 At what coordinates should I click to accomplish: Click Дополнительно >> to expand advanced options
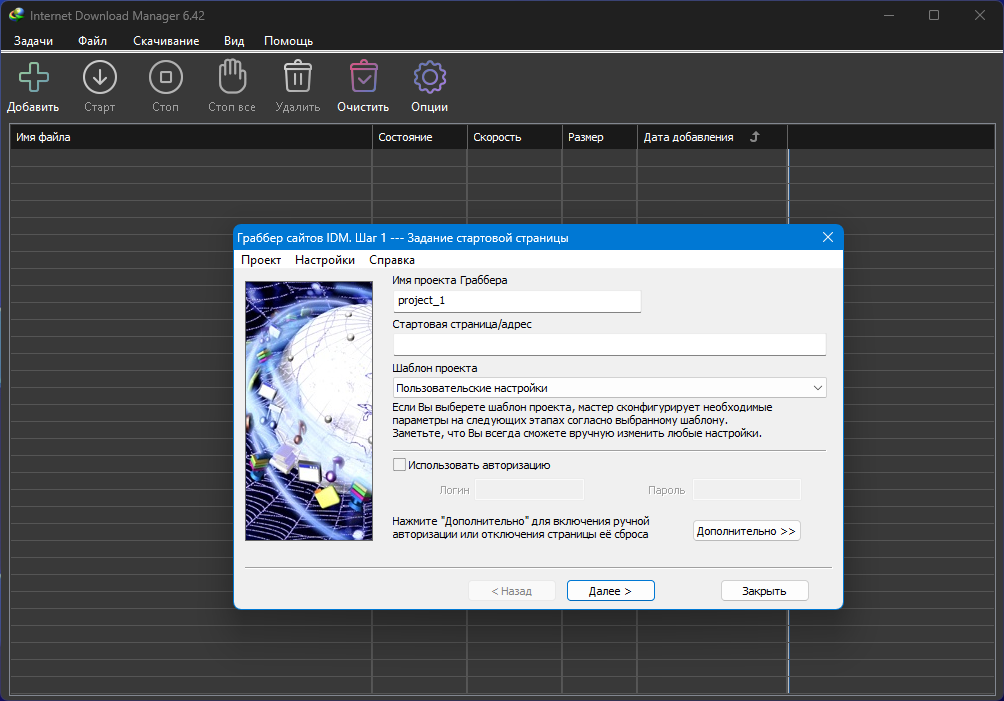click(x=746, y=531)
